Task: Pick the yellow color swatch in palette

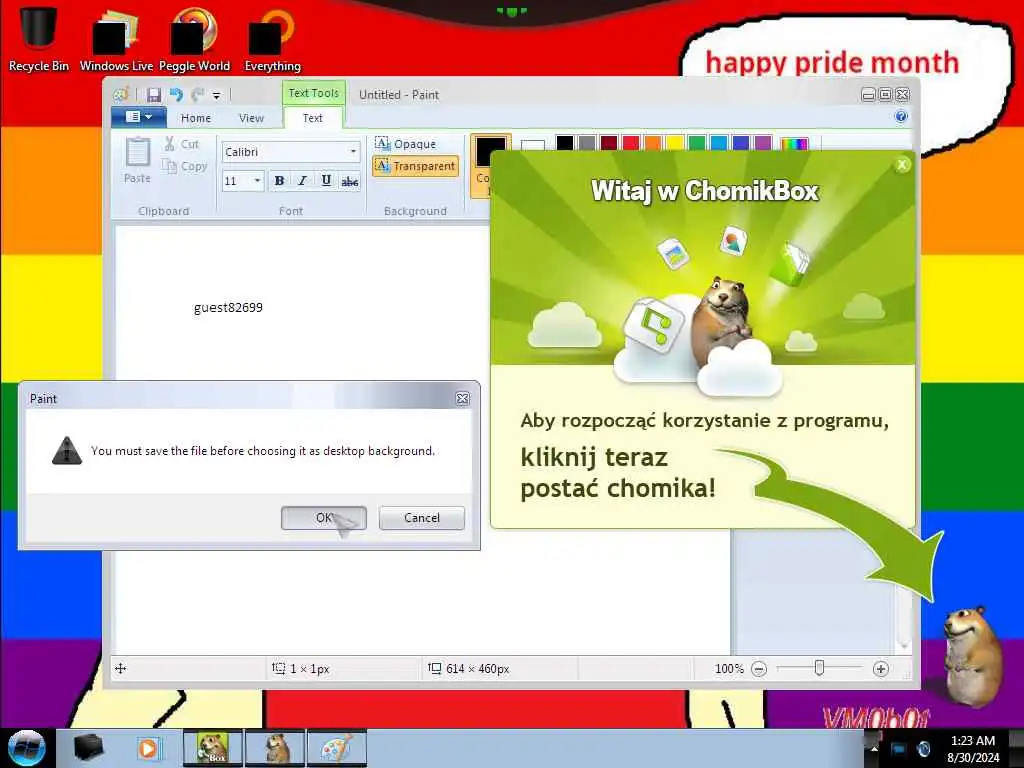Action: click(x=675, y=142)
